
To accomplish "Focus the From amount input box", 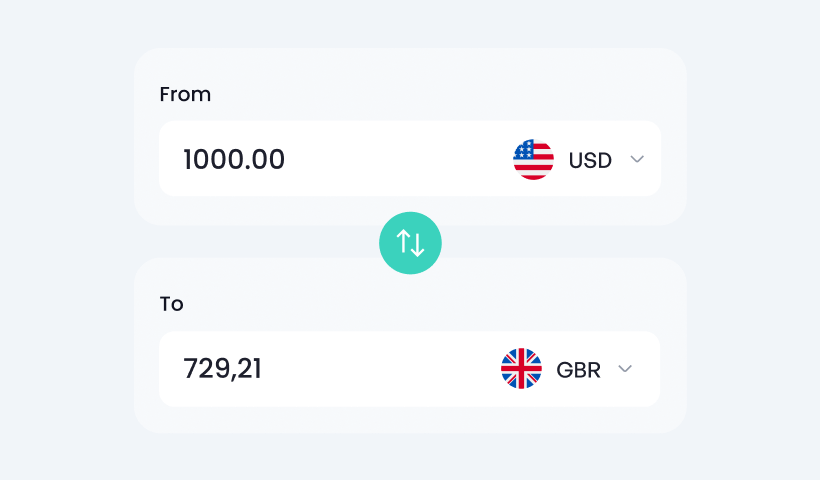I will [410, 158].
